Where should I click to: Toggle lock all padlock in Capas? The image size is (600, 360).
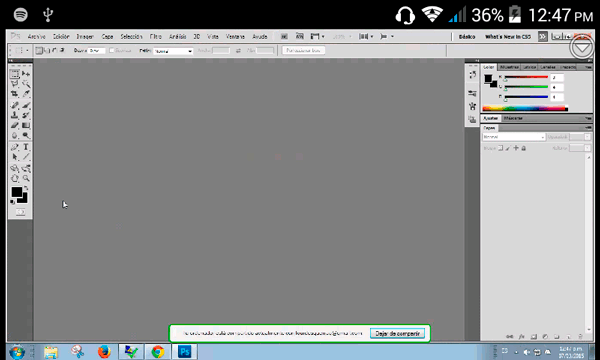523,148
